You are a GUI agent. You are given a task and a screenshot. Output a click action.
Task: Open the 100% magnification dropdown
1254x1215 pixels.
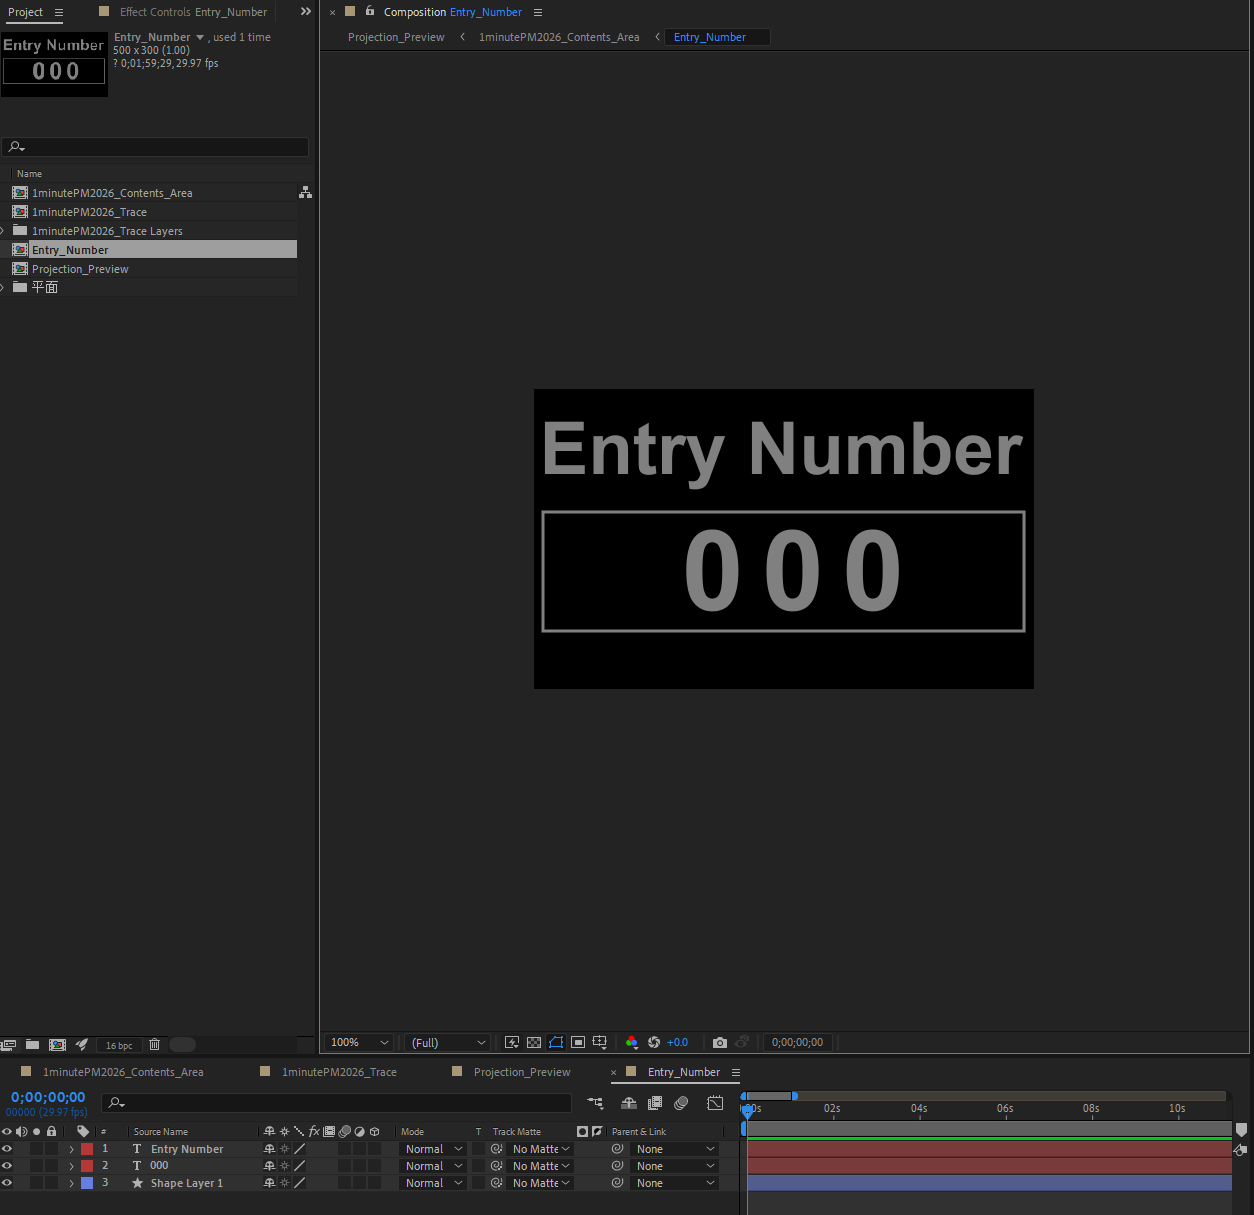tap(361, 1042)
